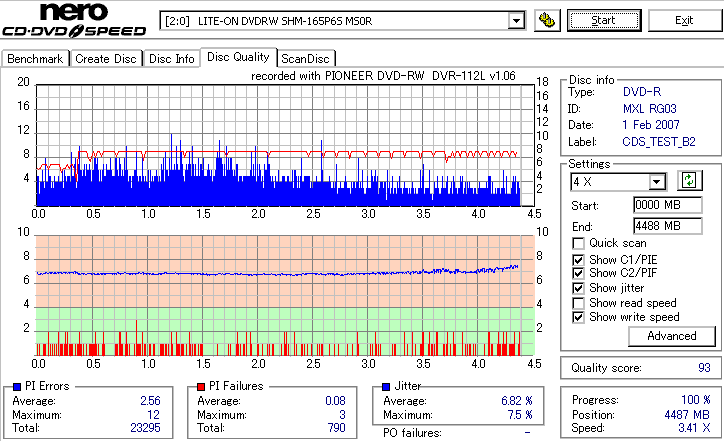724x441 pixels.
Task: Click the Speed value 3.41 X
Action: pyautogui.click(x=694, y=428)
